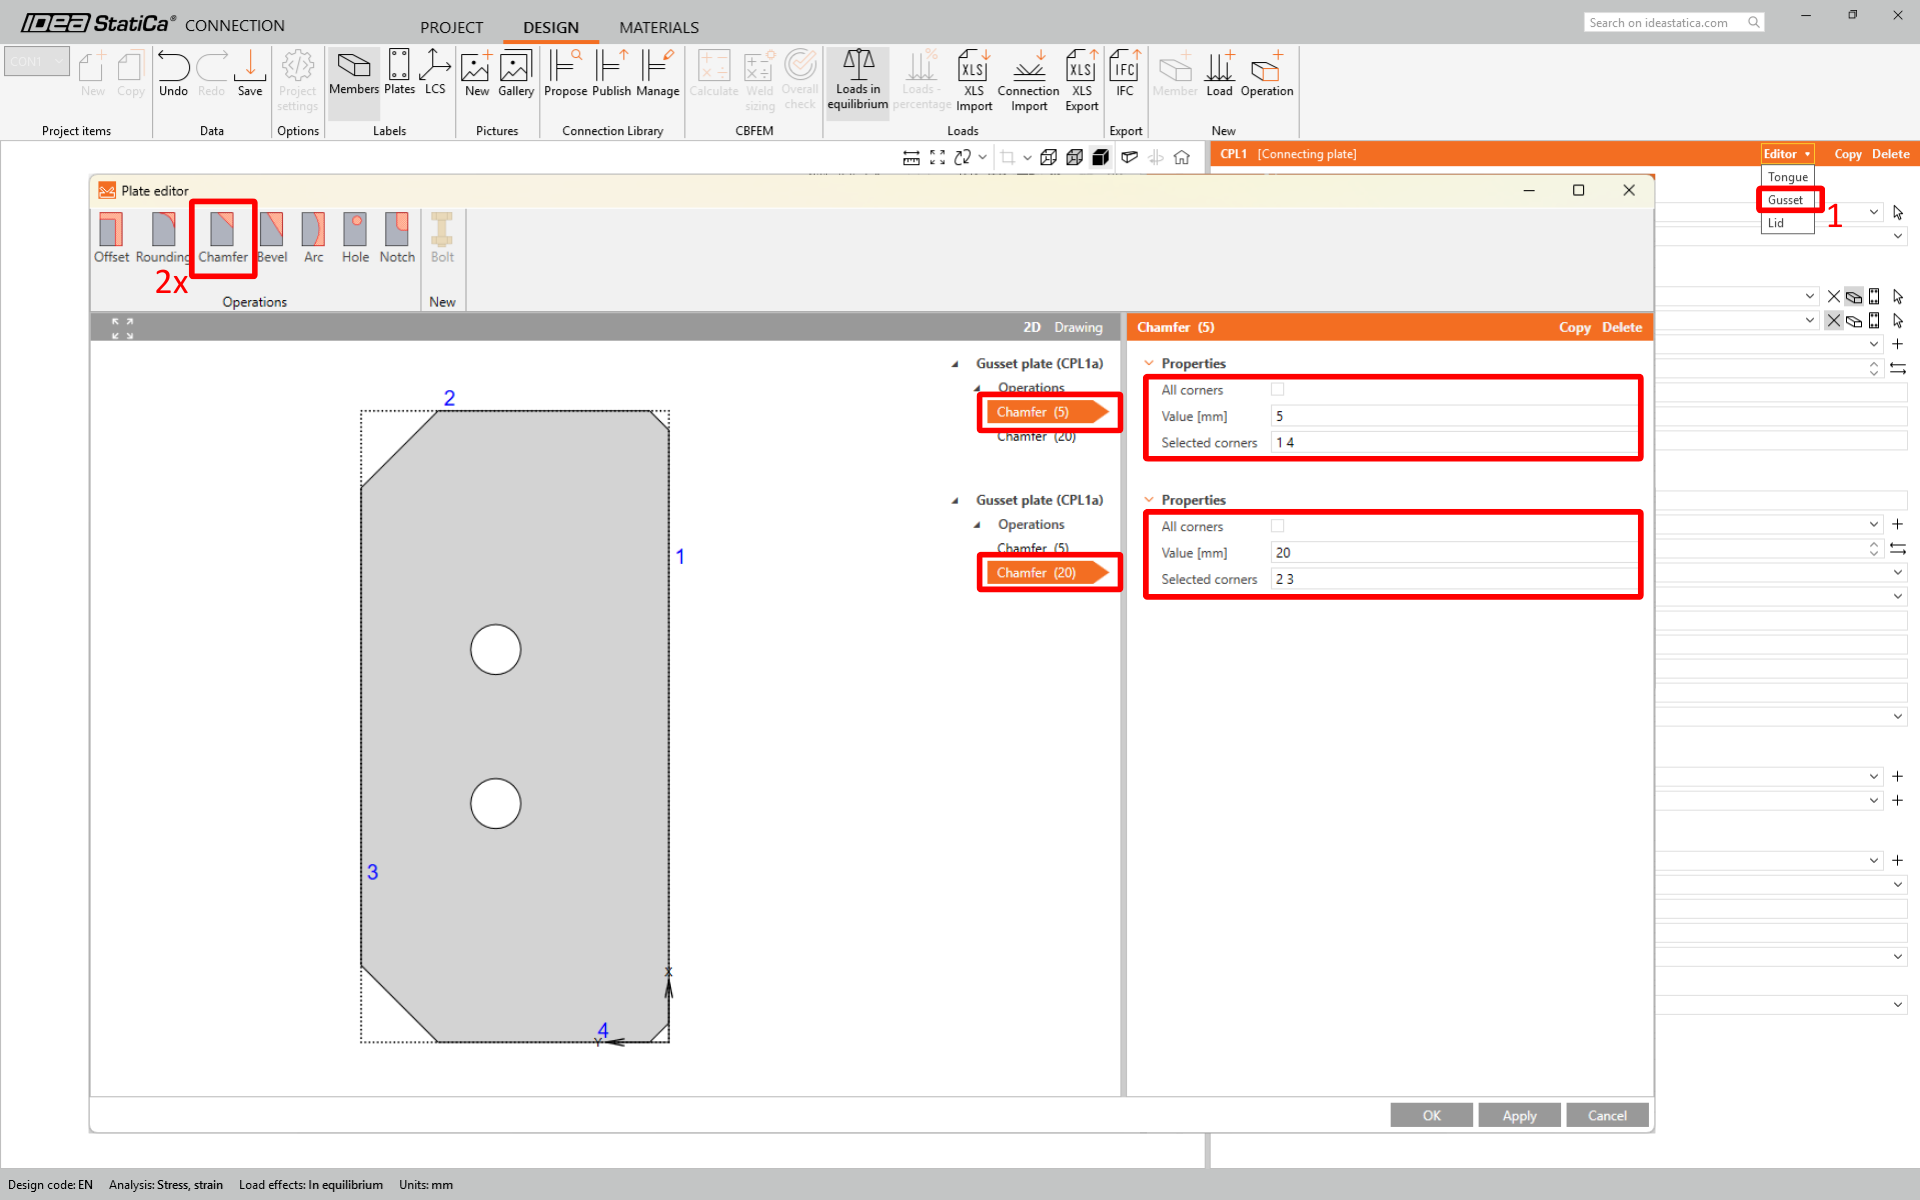Switch to the MATERIALS tab
The width and height of the screenshot is (1920, 1200).
658,27
